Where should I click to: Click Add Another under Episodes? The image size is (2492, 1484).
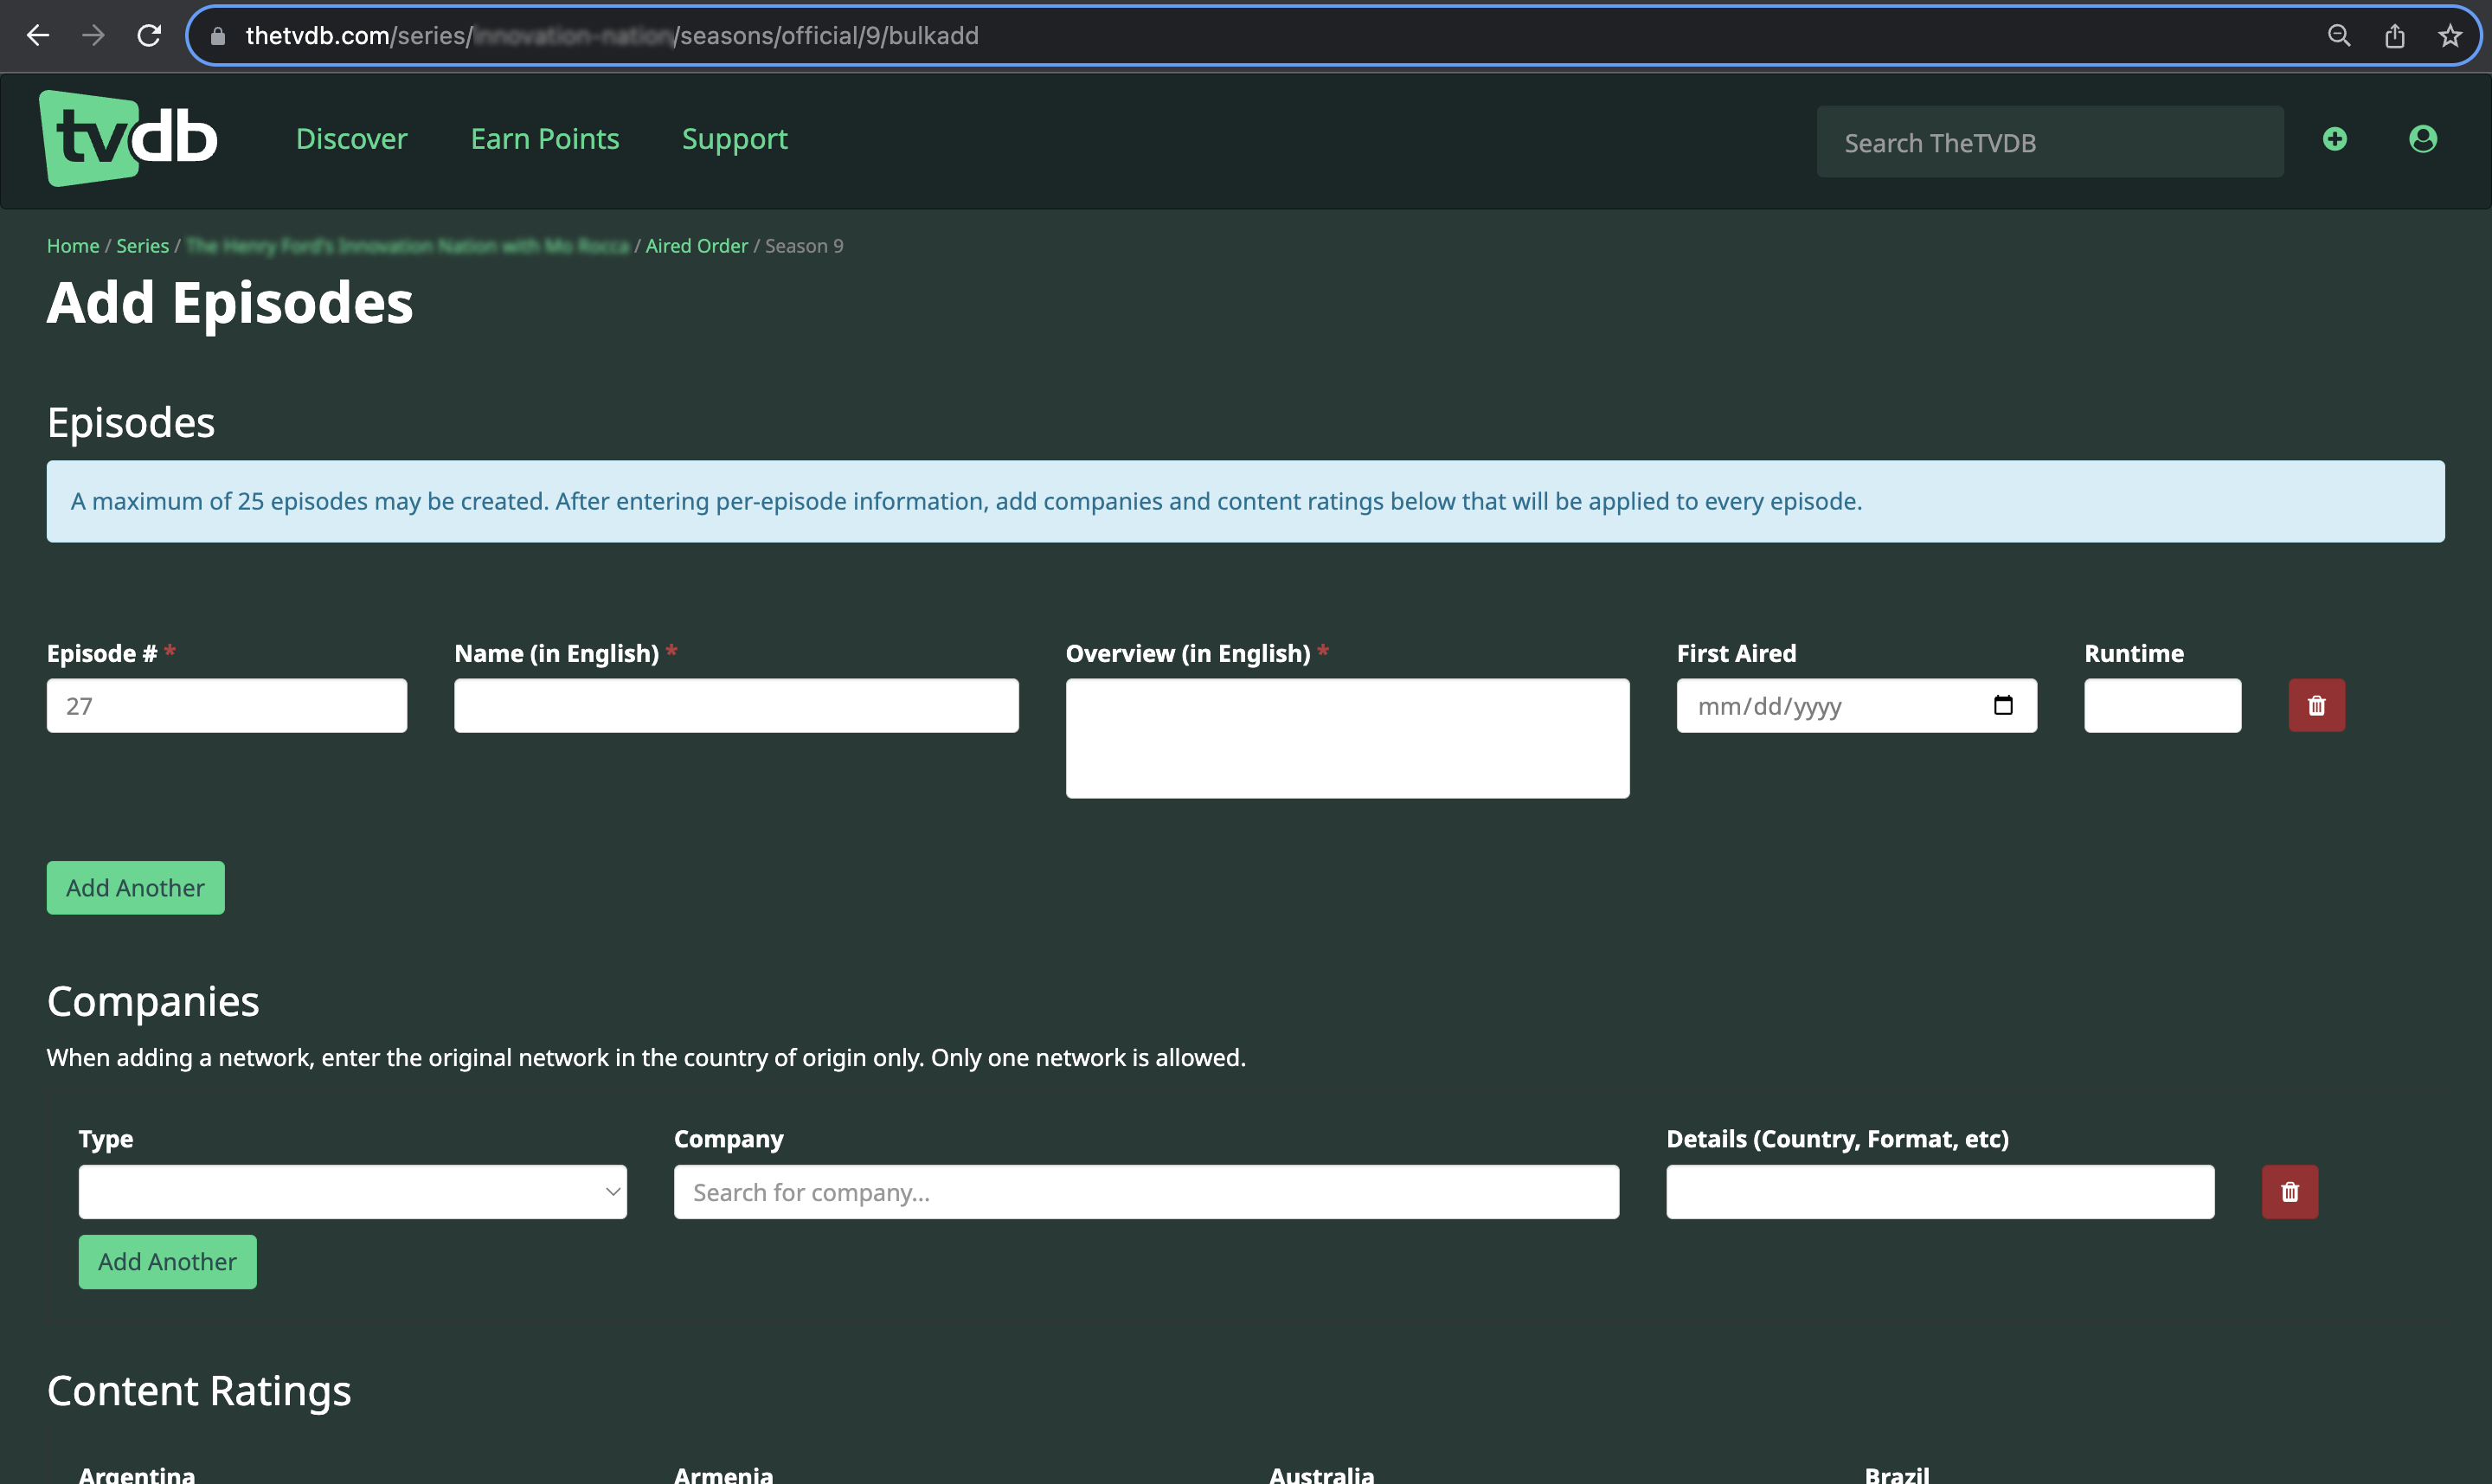click(x=135, y=887)
